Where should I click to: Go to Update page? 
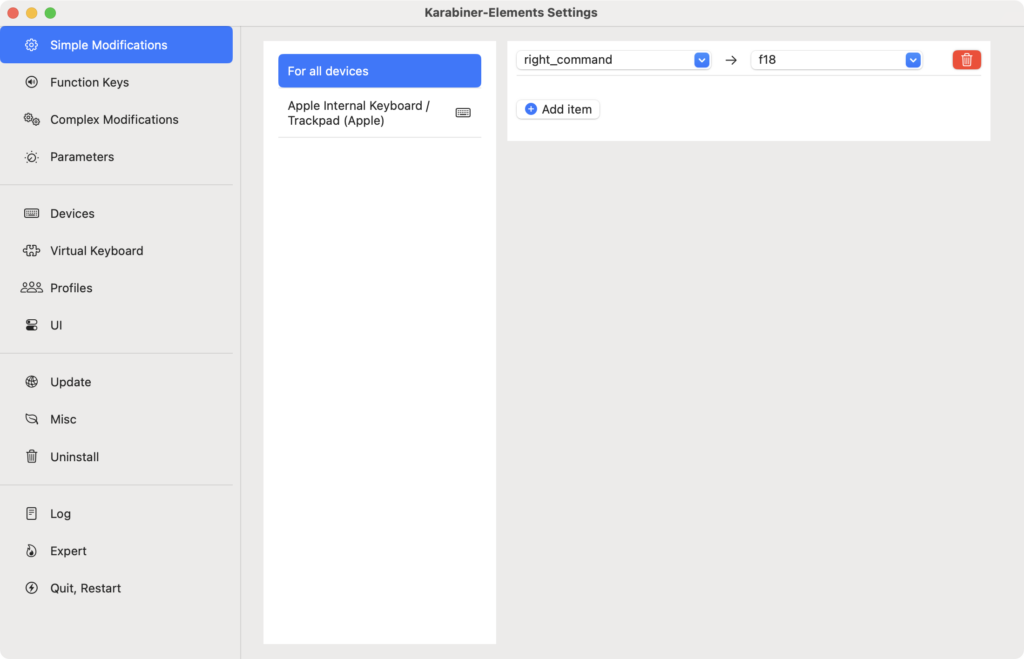click(x=116, y=382)
